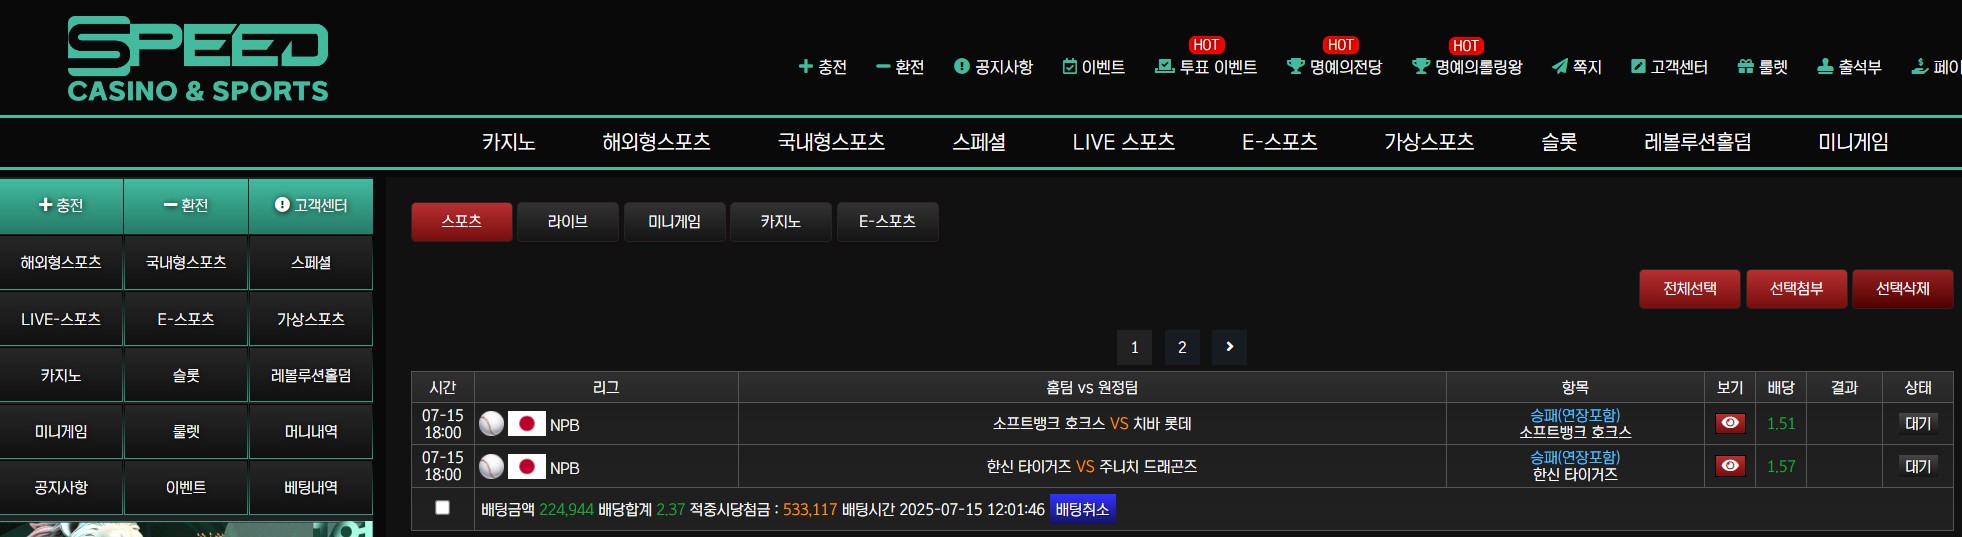Screen dimensions: 1962x537
Task: Check the bet slip selection checkbox
Action: [442, 508]
